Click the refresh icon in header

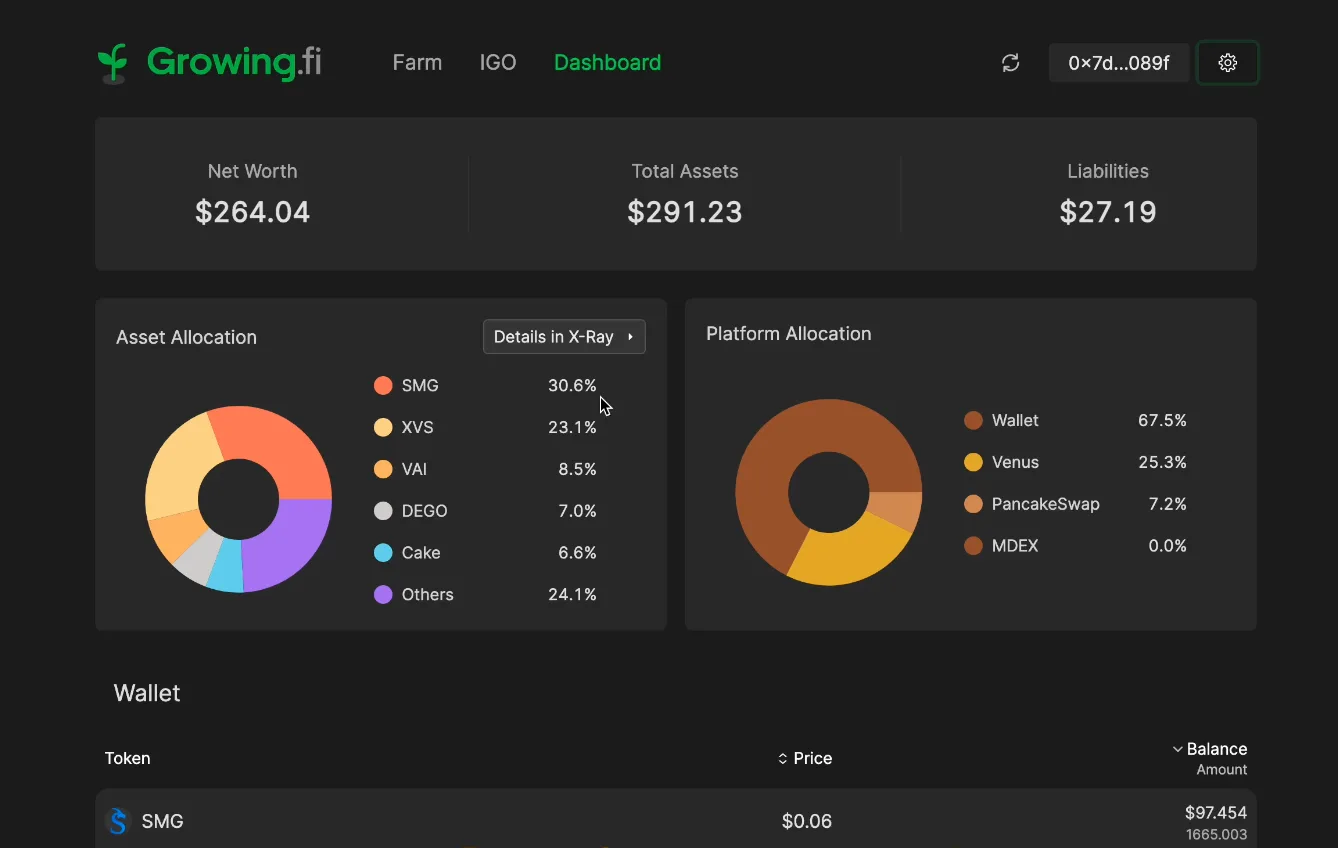click(1011, 63)
